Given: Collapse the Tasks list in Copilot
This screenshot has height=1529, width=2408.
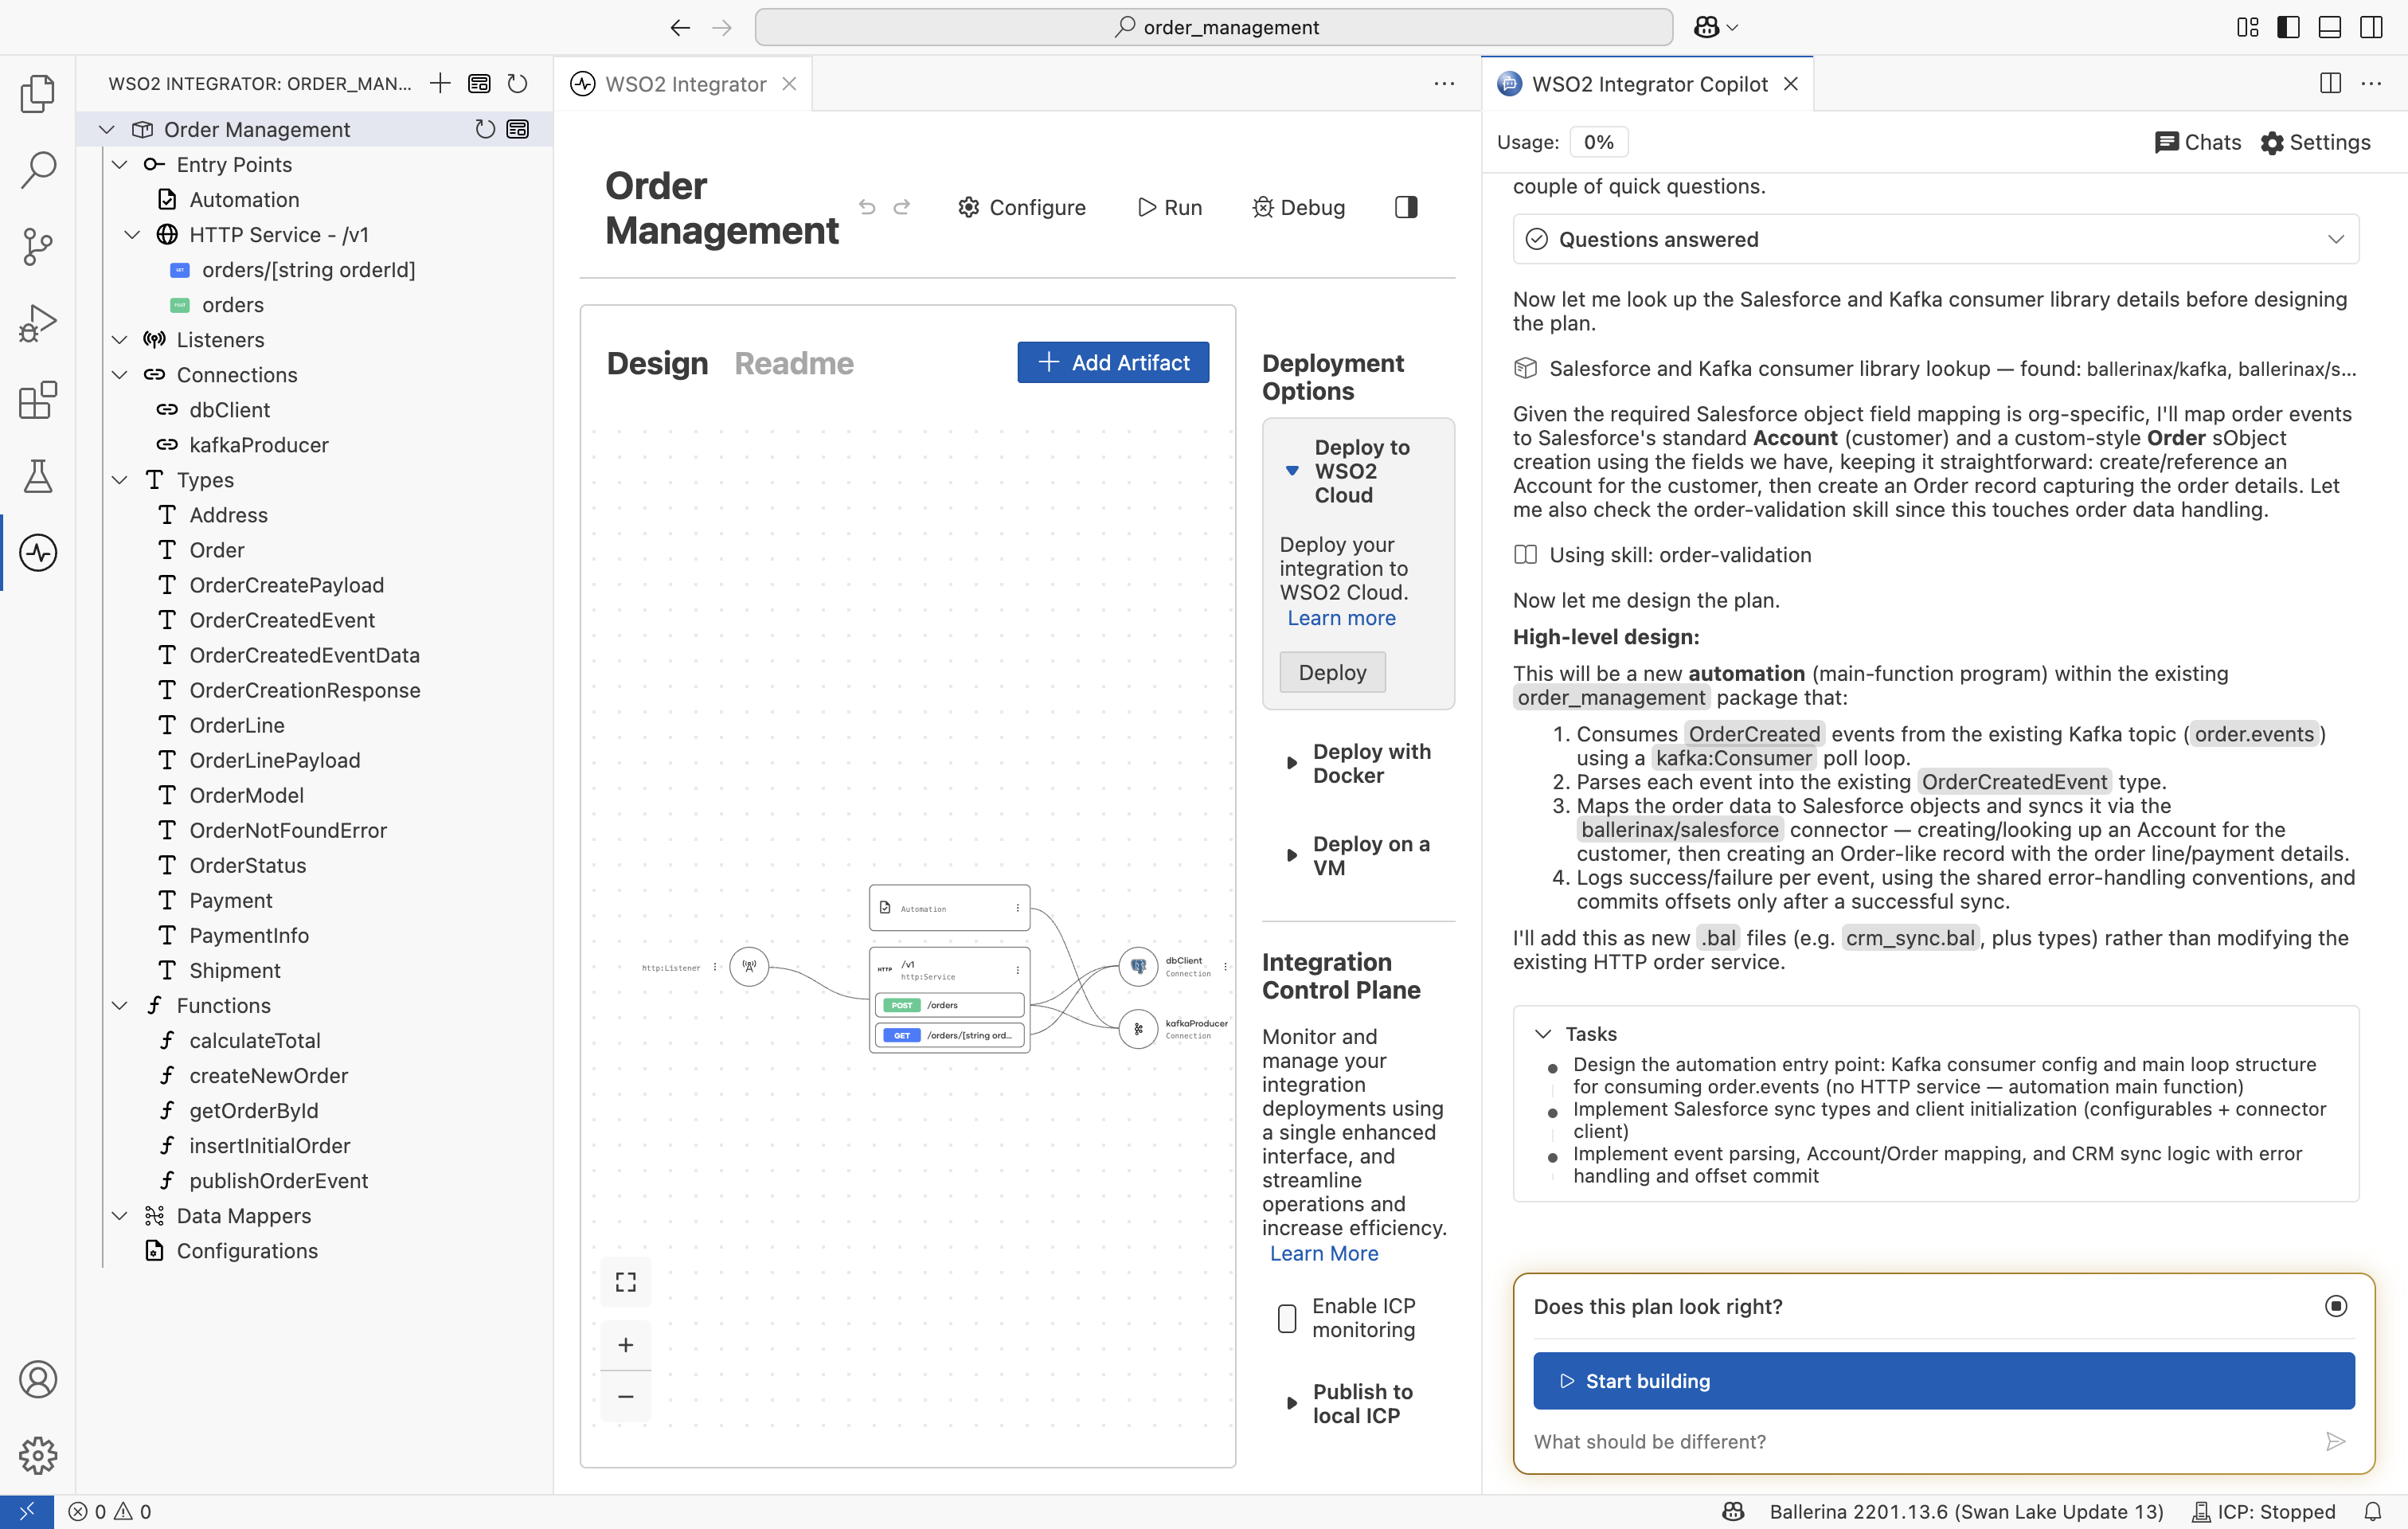Looking at the screenshot, I should (x=1543, y=1033).
